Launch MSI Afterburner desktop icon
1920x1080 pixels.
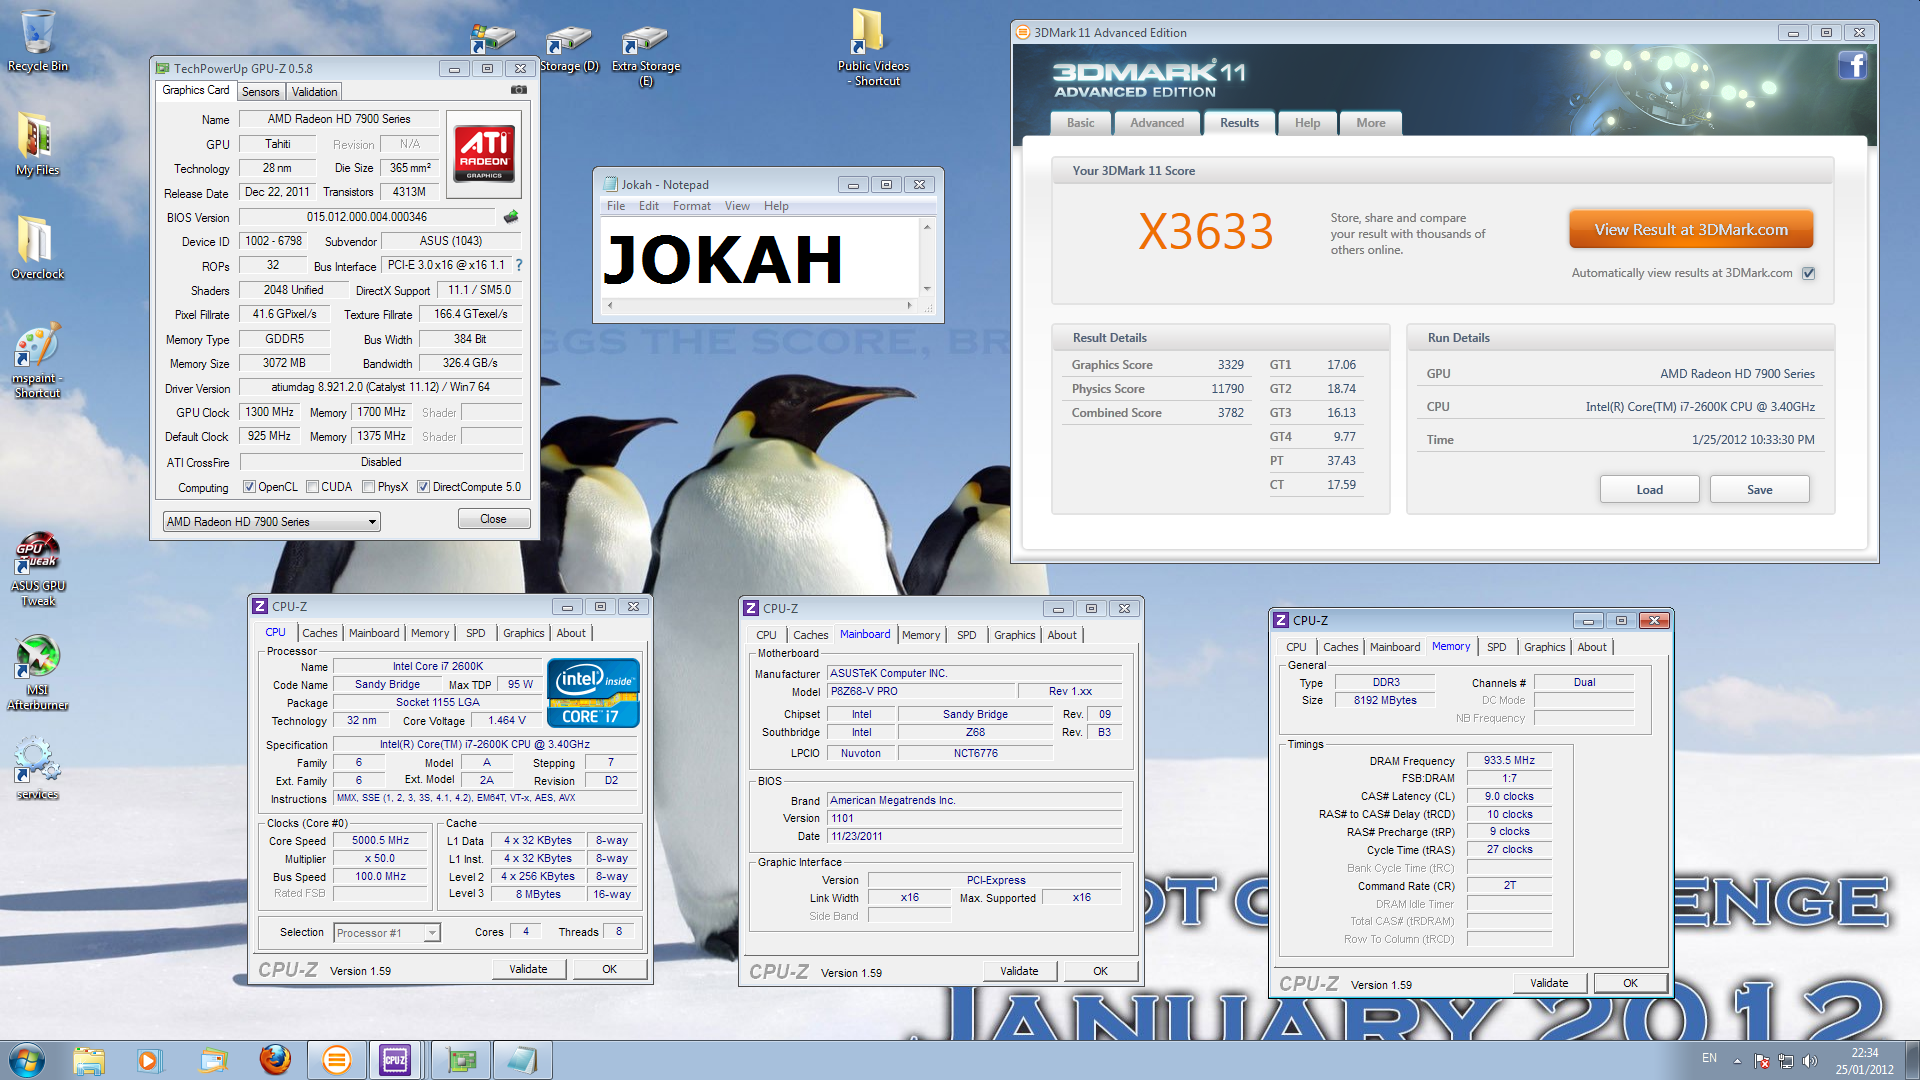(37, 672)
